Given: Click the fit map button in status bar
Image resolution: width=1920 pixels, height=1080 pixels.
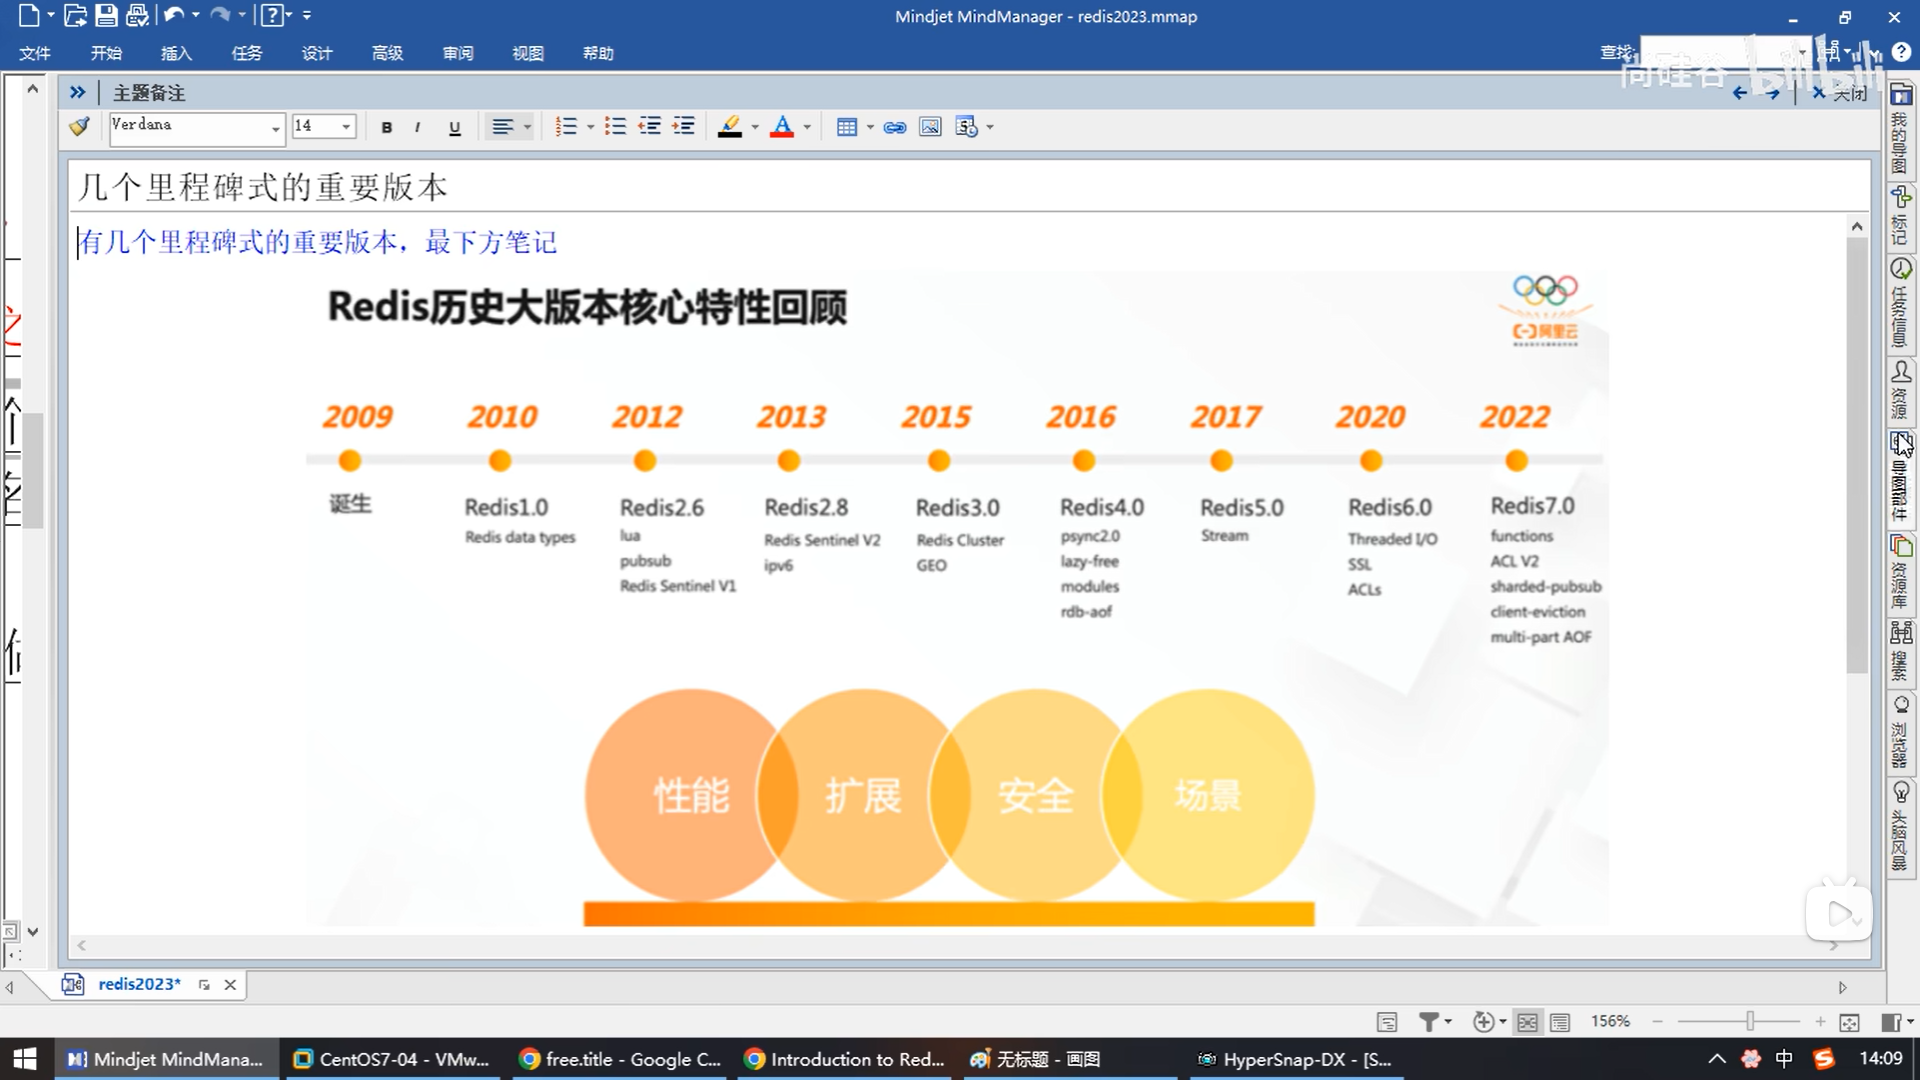Looking at the screenshot, I should (1849, 1022).
